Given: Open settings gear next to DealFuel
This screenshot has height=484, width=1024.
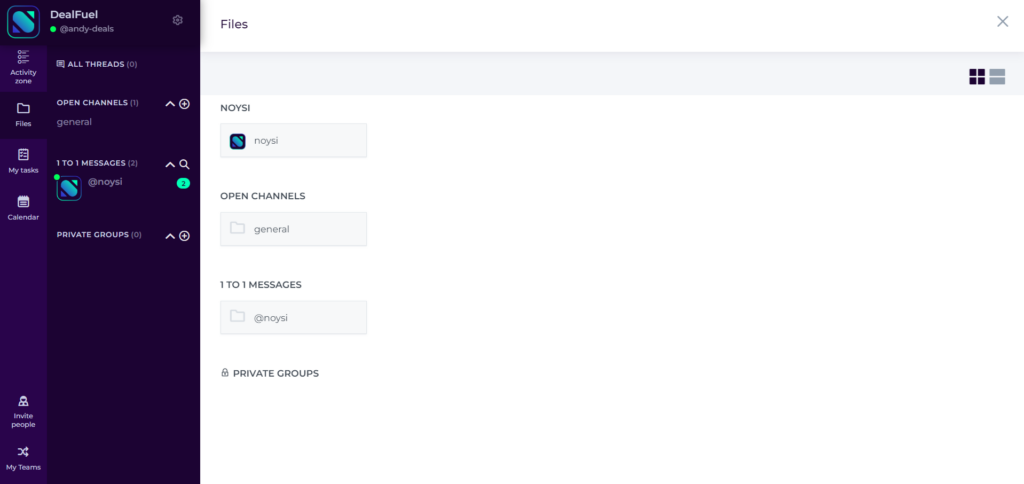Looking at the screenshot, I should (x=178, y=20).
